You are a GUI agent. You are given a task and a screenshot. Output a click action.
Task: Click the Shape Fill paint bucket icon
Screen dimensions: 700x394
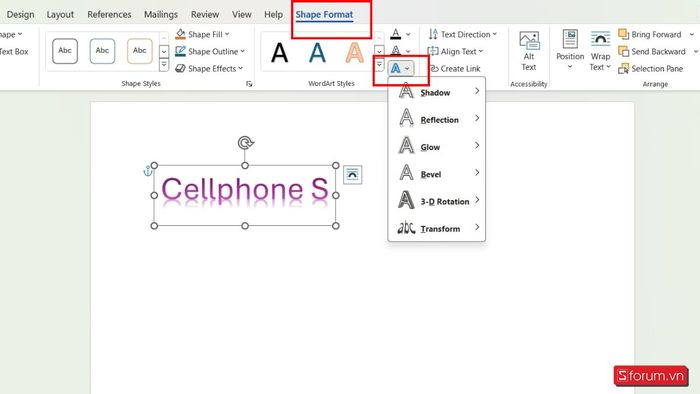tap(180, 34)
